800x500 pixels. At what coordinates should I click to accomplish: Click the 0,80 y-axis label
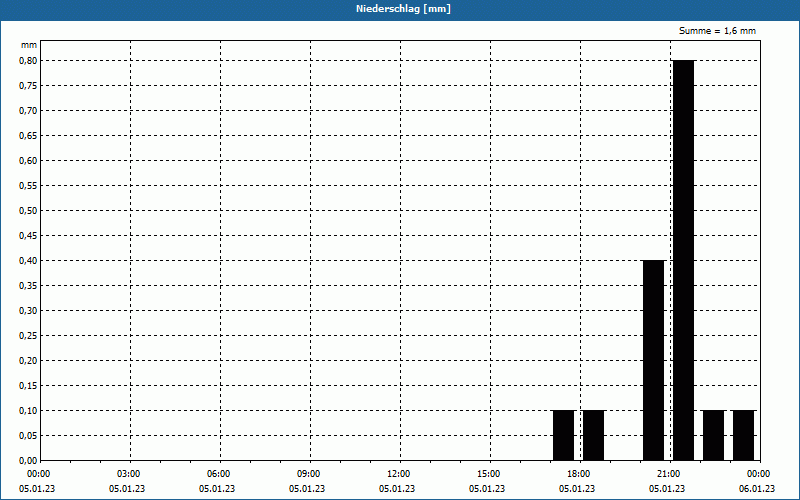click(28, 61)
